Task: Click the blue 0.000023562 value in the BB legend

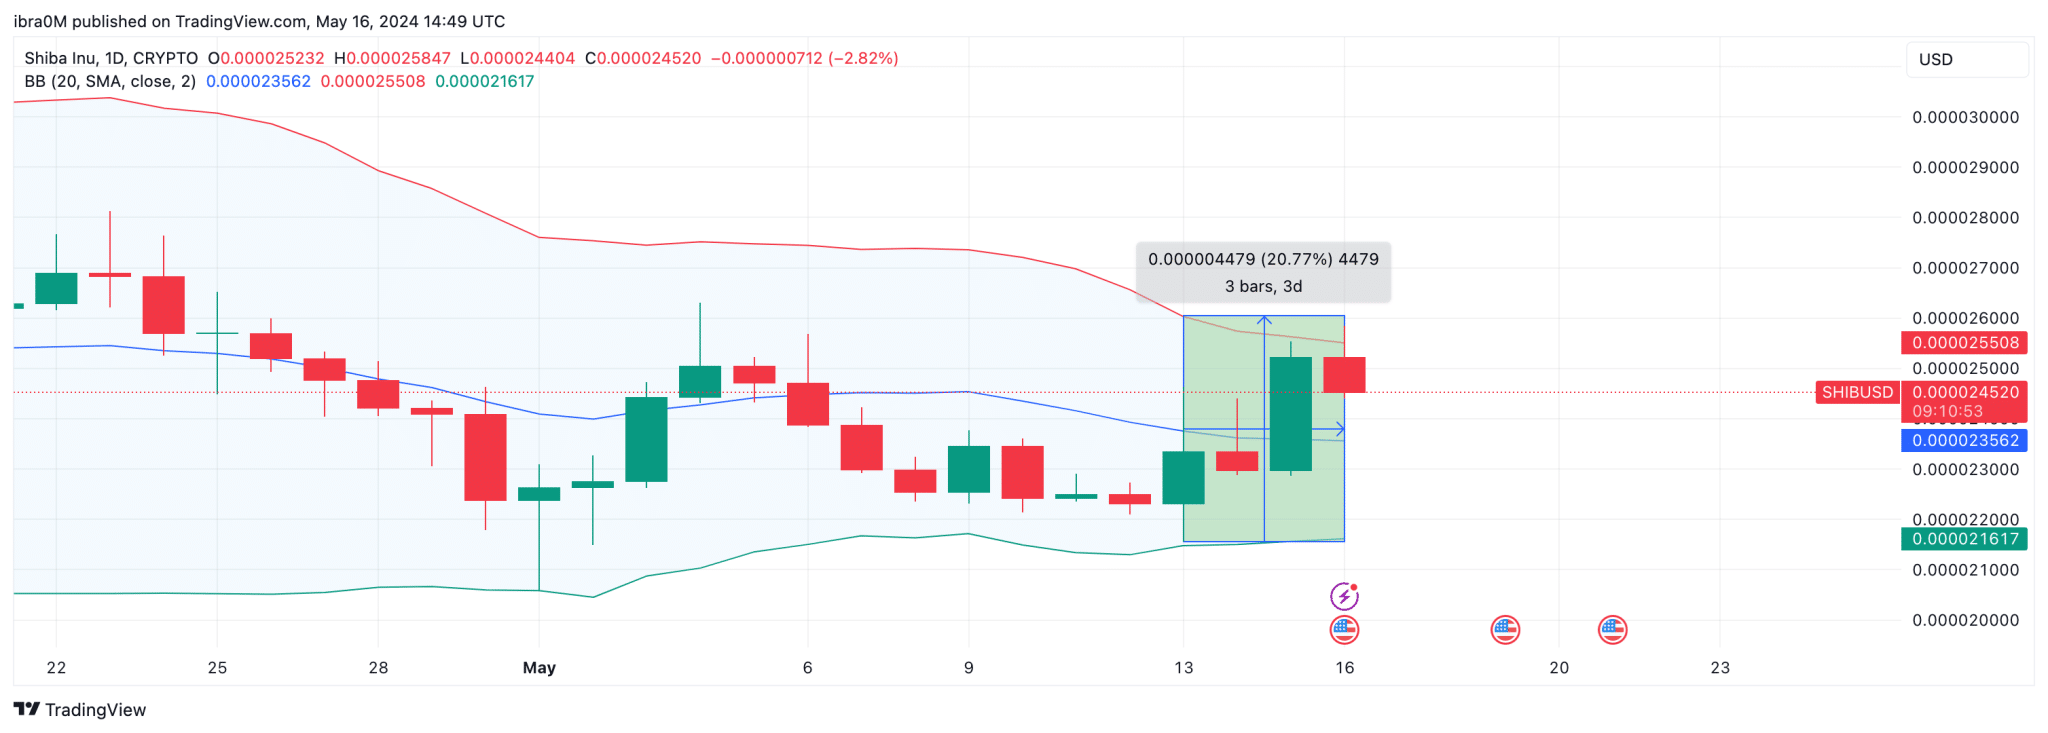Action: (258, 81)
